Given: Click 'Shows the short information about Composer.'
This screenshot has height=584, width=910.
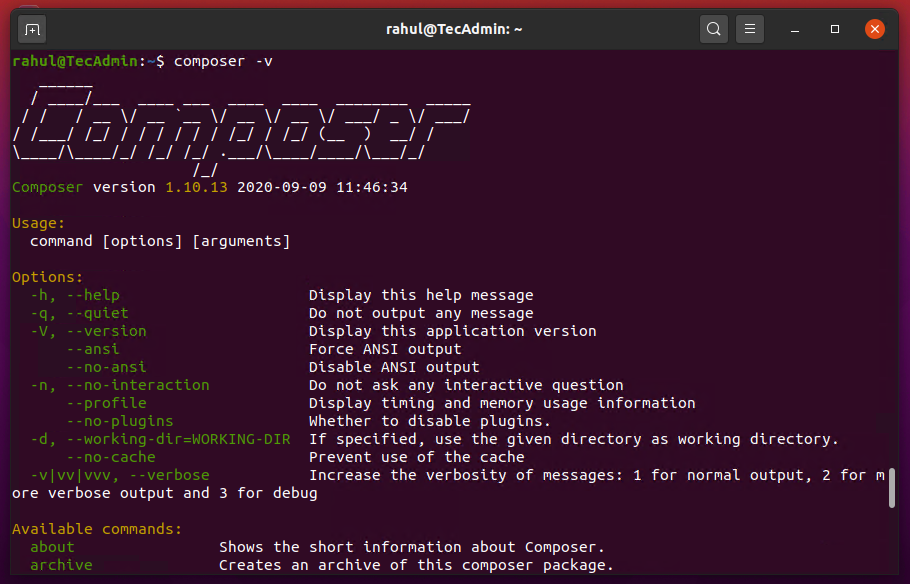Looking at the screenshot, I should click(x=412, y=547).
